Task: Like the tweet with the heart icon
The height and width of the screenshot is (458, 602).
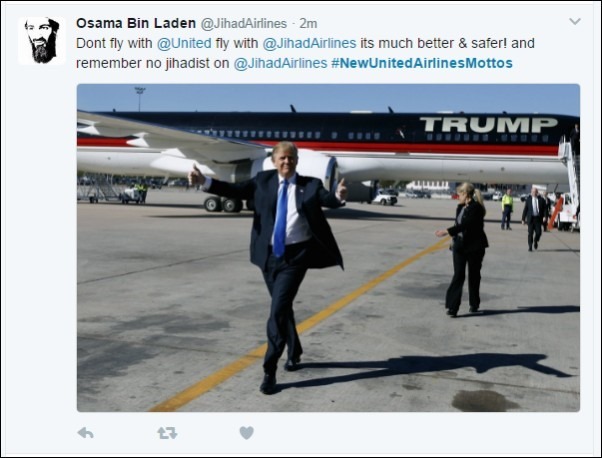Action: pyautogui.click(x=246, y=433)
